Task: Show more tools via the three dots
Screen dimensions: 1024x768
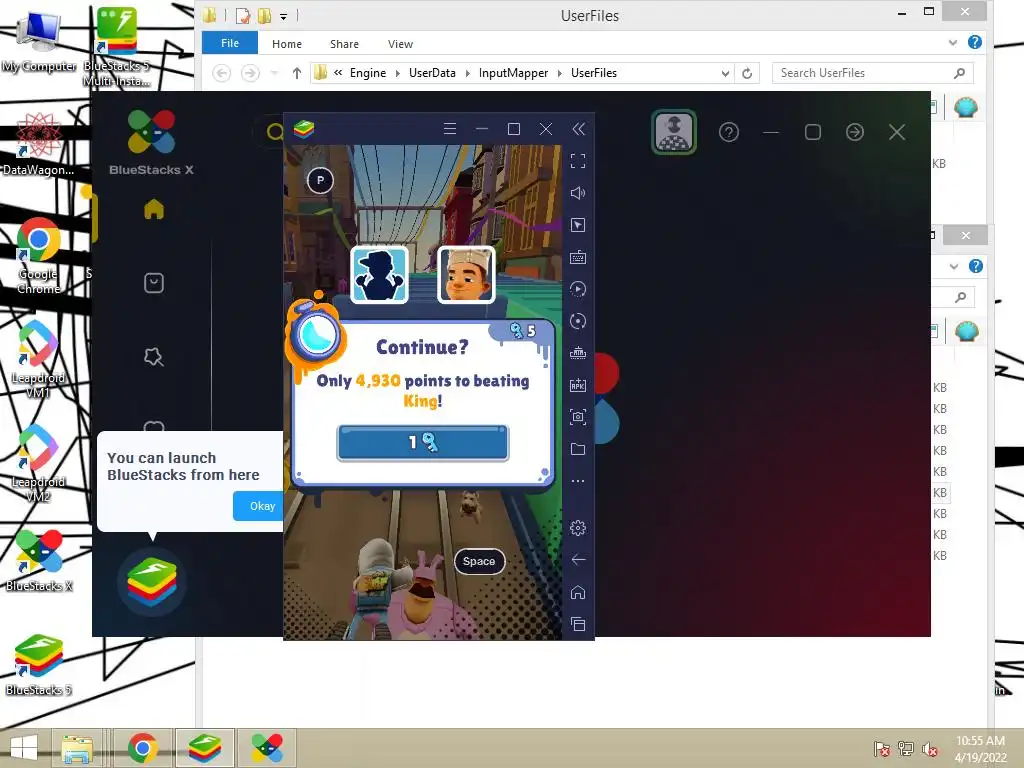Action: [578, 481]
